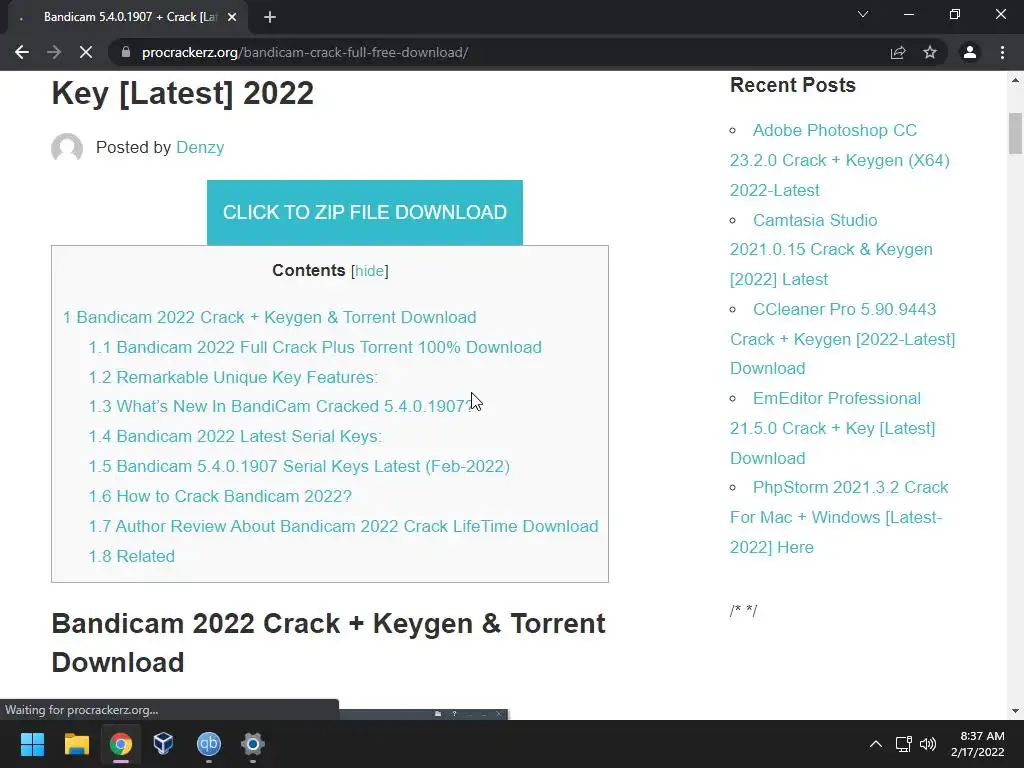This screenshot has height=768, width=1024.
Task: Open the clock and date panel
Action: 978,744
